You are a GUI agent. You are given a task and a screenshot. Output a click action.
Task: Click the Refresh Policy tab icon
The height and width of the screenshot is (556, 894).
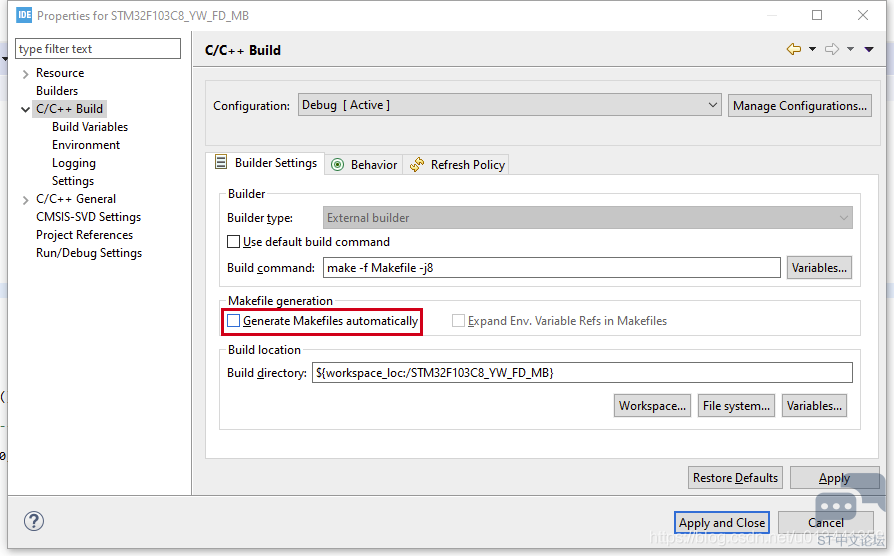(417, 165)
